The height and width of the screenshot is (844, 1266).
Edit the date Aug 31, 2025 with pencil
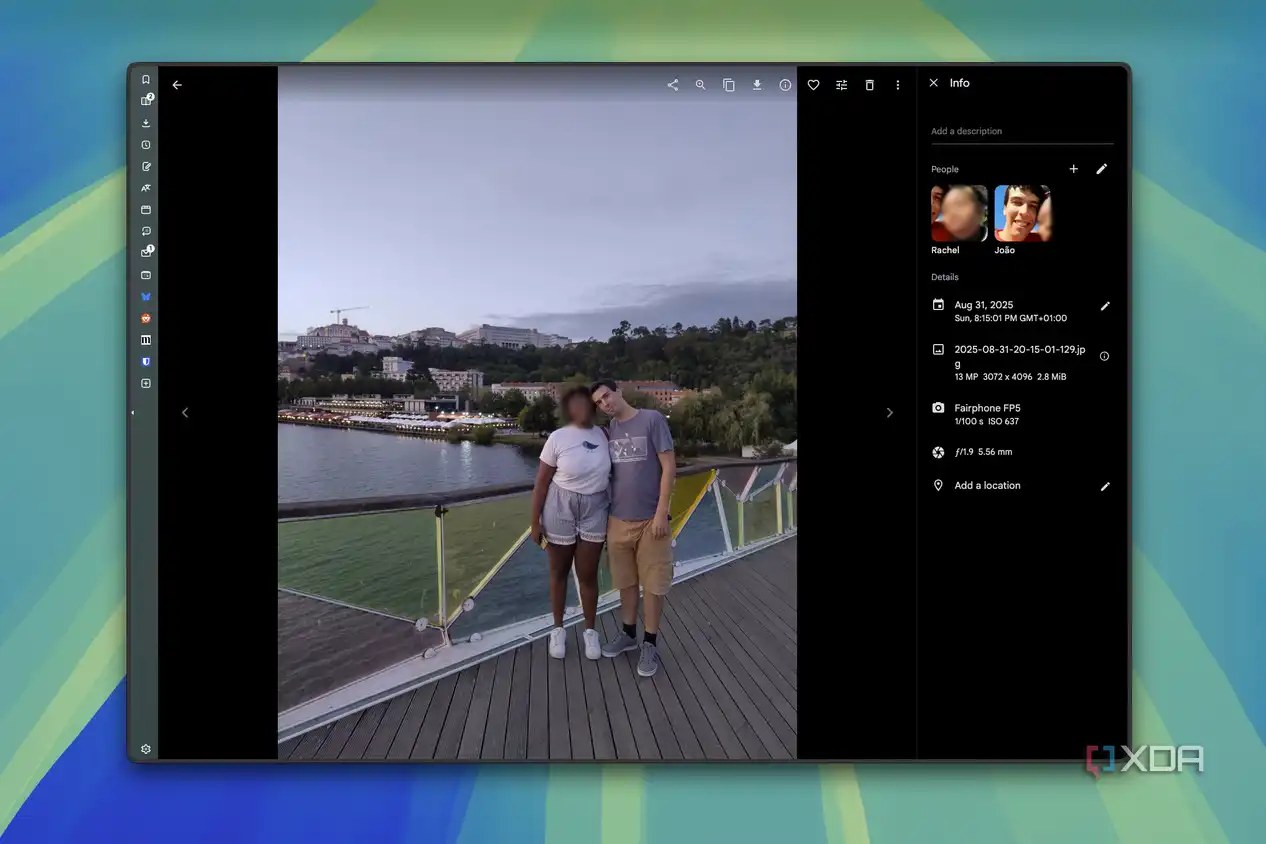click(x=1105, y=306)
